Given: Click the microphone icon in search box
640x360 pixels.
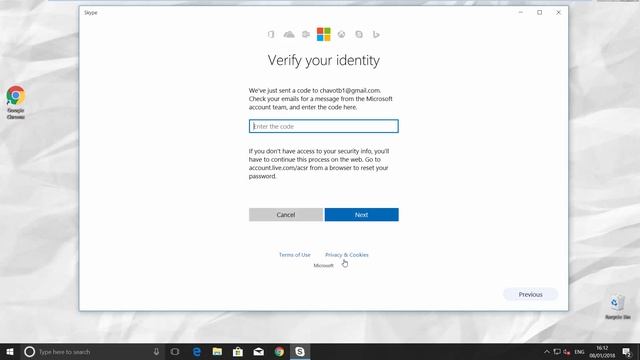Looking at the screenshot, I should pos(156,351).
